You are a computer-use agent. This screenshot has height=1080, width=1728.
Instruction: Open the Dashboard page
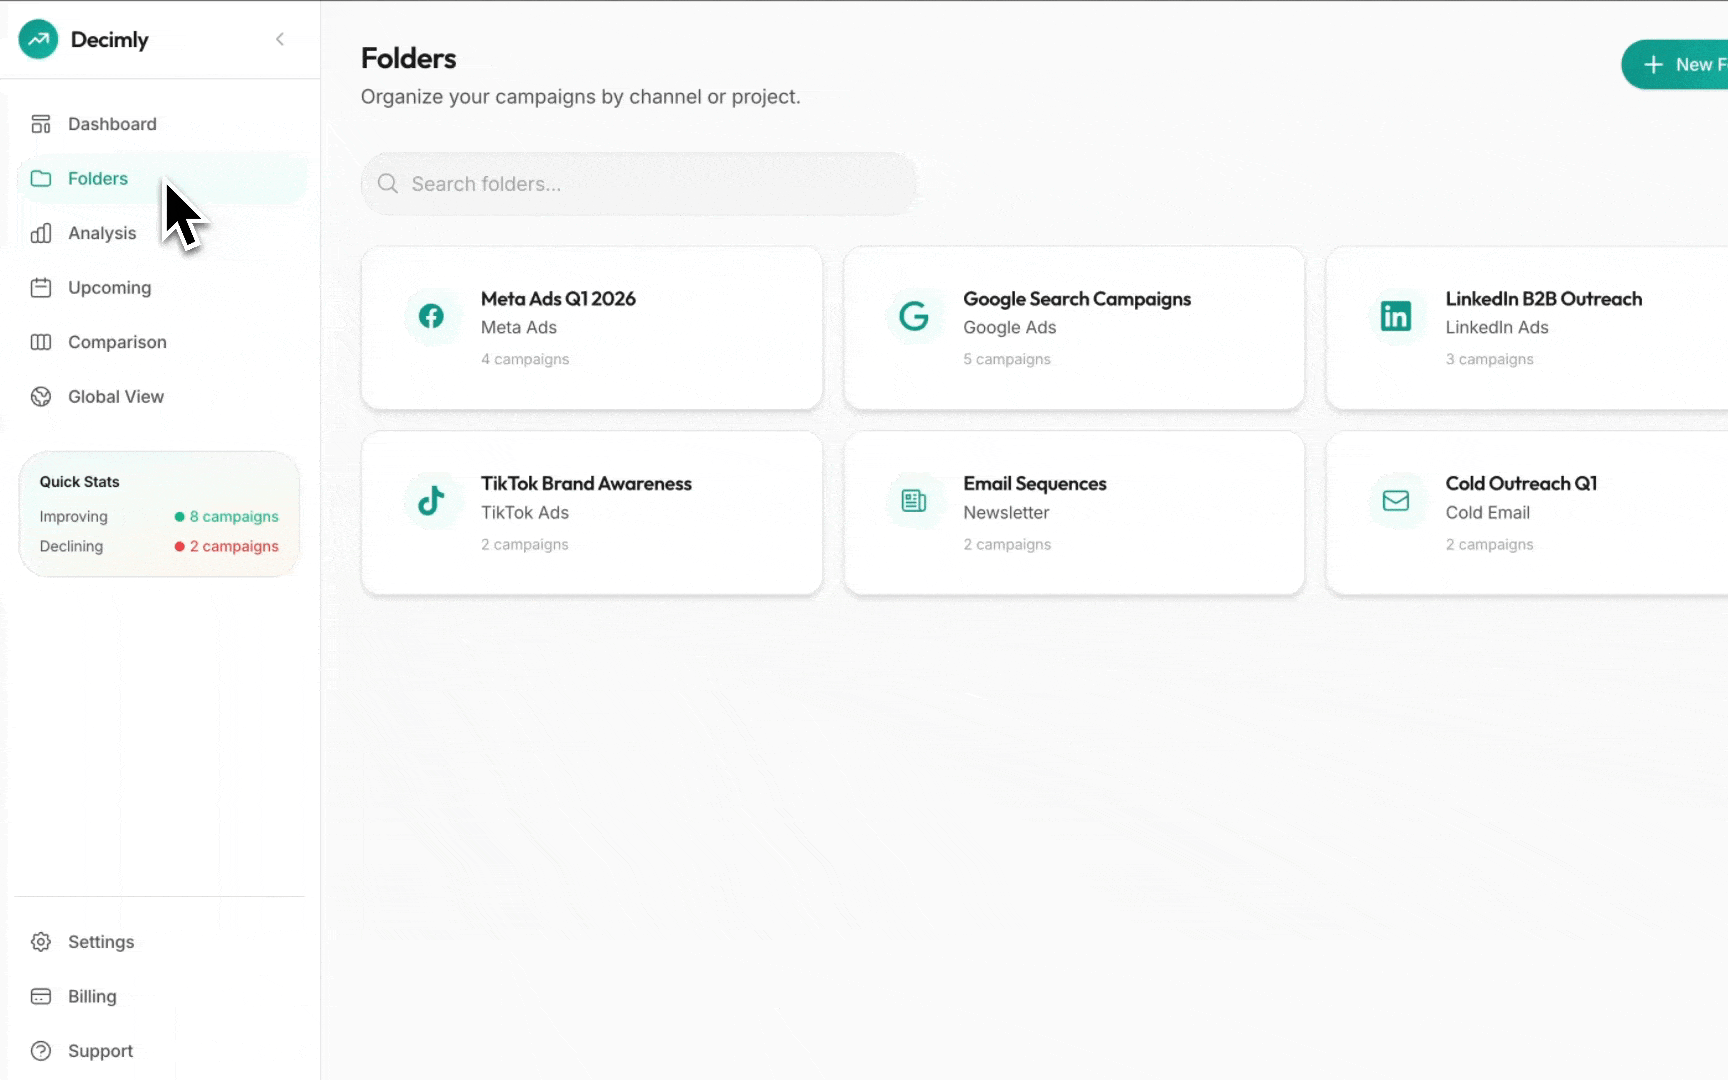[111, 124]
